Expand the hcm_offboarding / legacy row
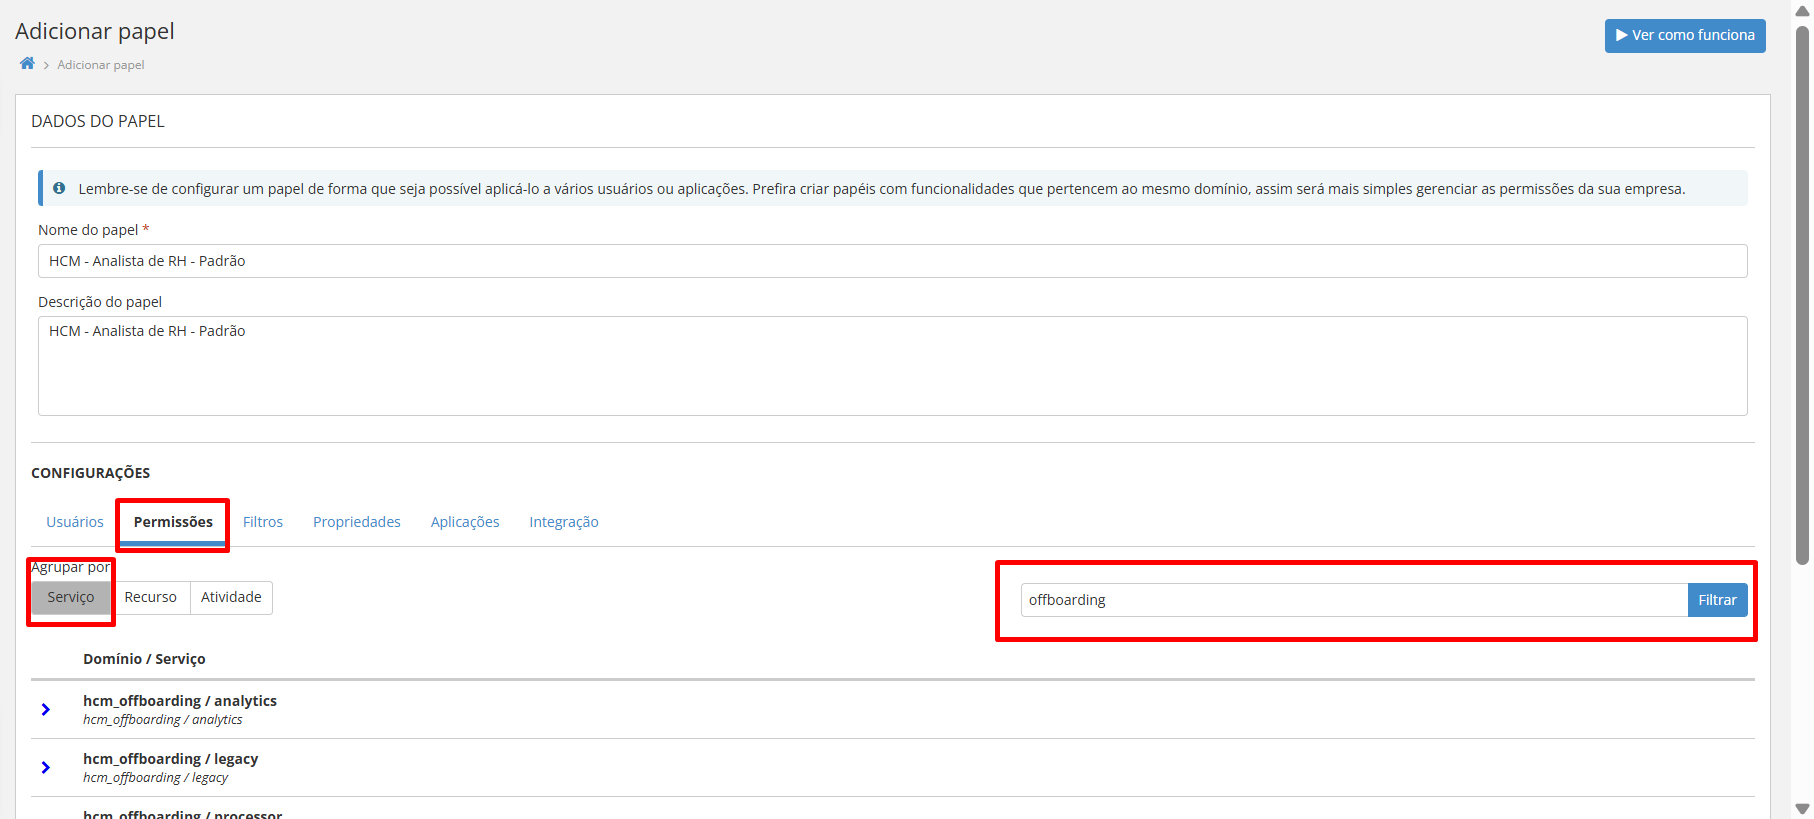Image resolution: width=1814 pixels, height=819 pixels. click(46, 767)
